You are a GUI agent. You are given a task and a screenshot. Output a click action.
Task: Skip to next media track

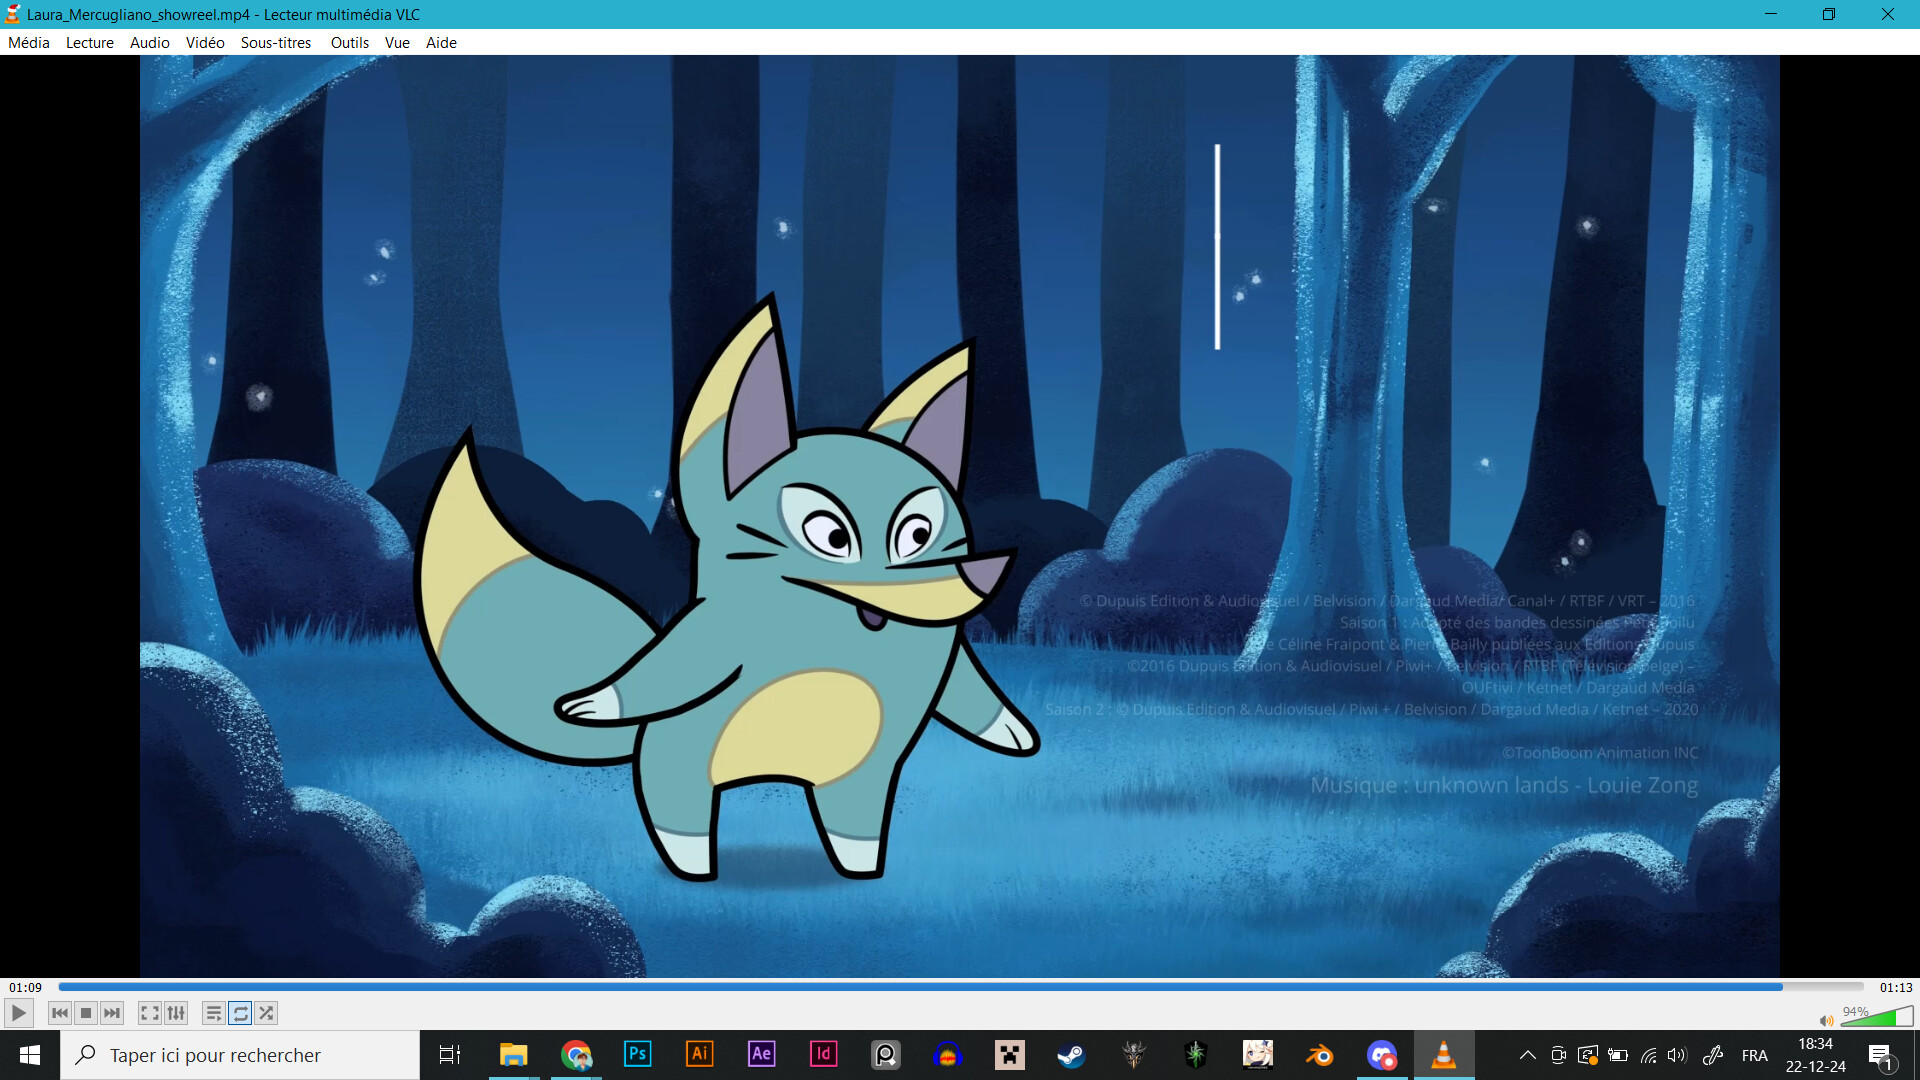coord(112,1013)
